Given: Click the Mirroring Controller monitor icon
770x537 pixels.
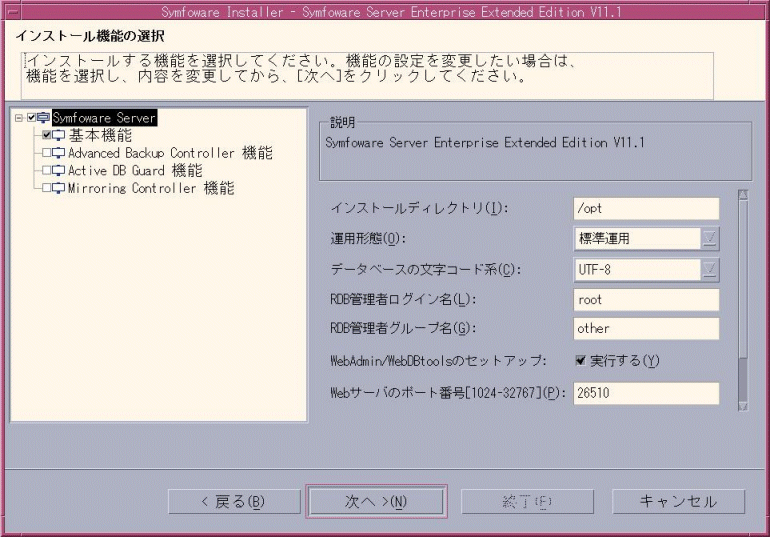Looking at the screenshot, I should coord(58,188).
